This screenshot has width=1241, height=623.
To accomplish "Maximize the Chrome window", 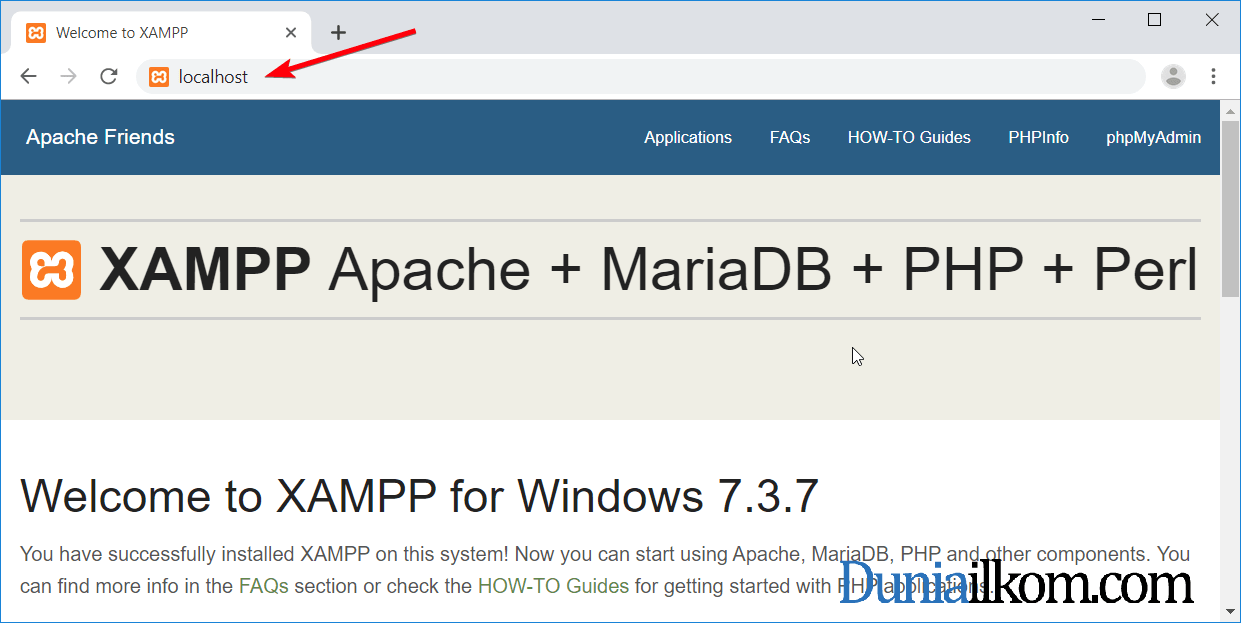I will 1154,20.
